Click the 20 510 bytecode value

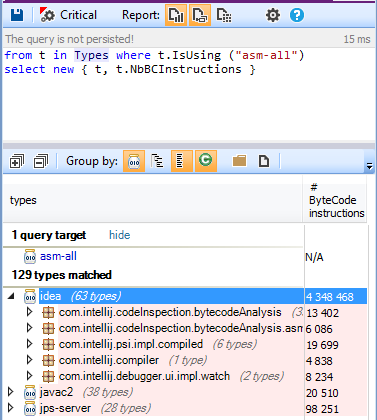tap(322, 393)
